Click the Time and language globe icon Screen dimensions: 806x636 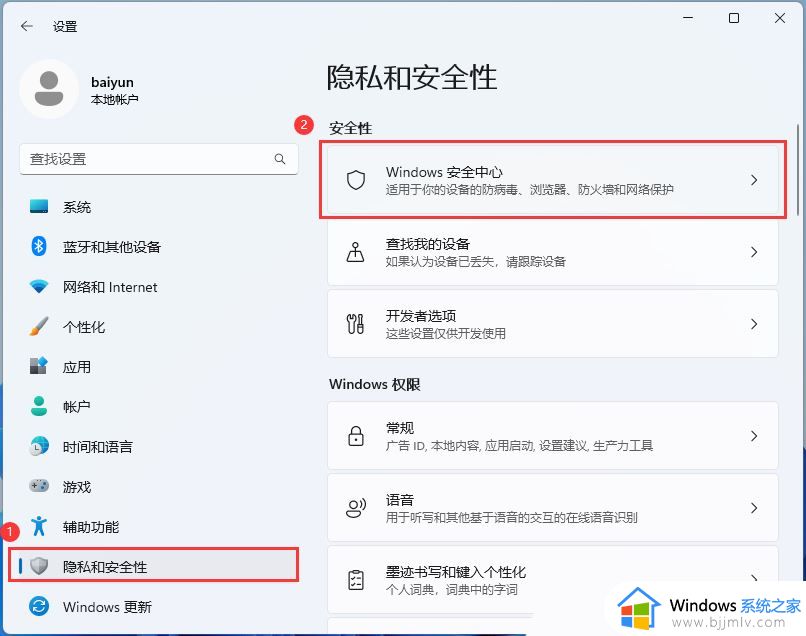pyautogui.click(x=39, y=446)
